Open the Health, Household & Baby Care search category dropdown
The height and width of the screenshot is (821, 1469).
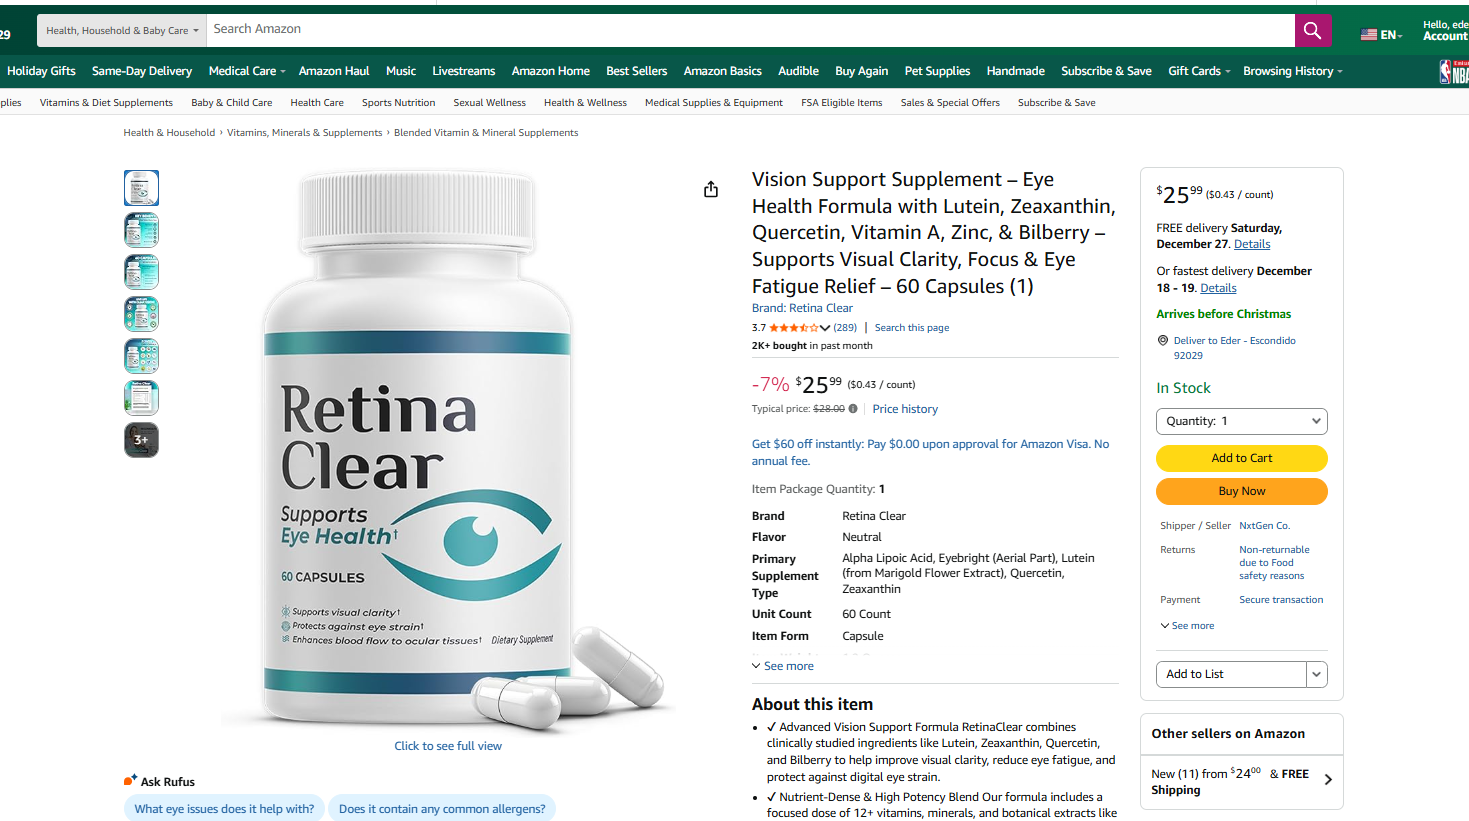[x=122, y=31]
